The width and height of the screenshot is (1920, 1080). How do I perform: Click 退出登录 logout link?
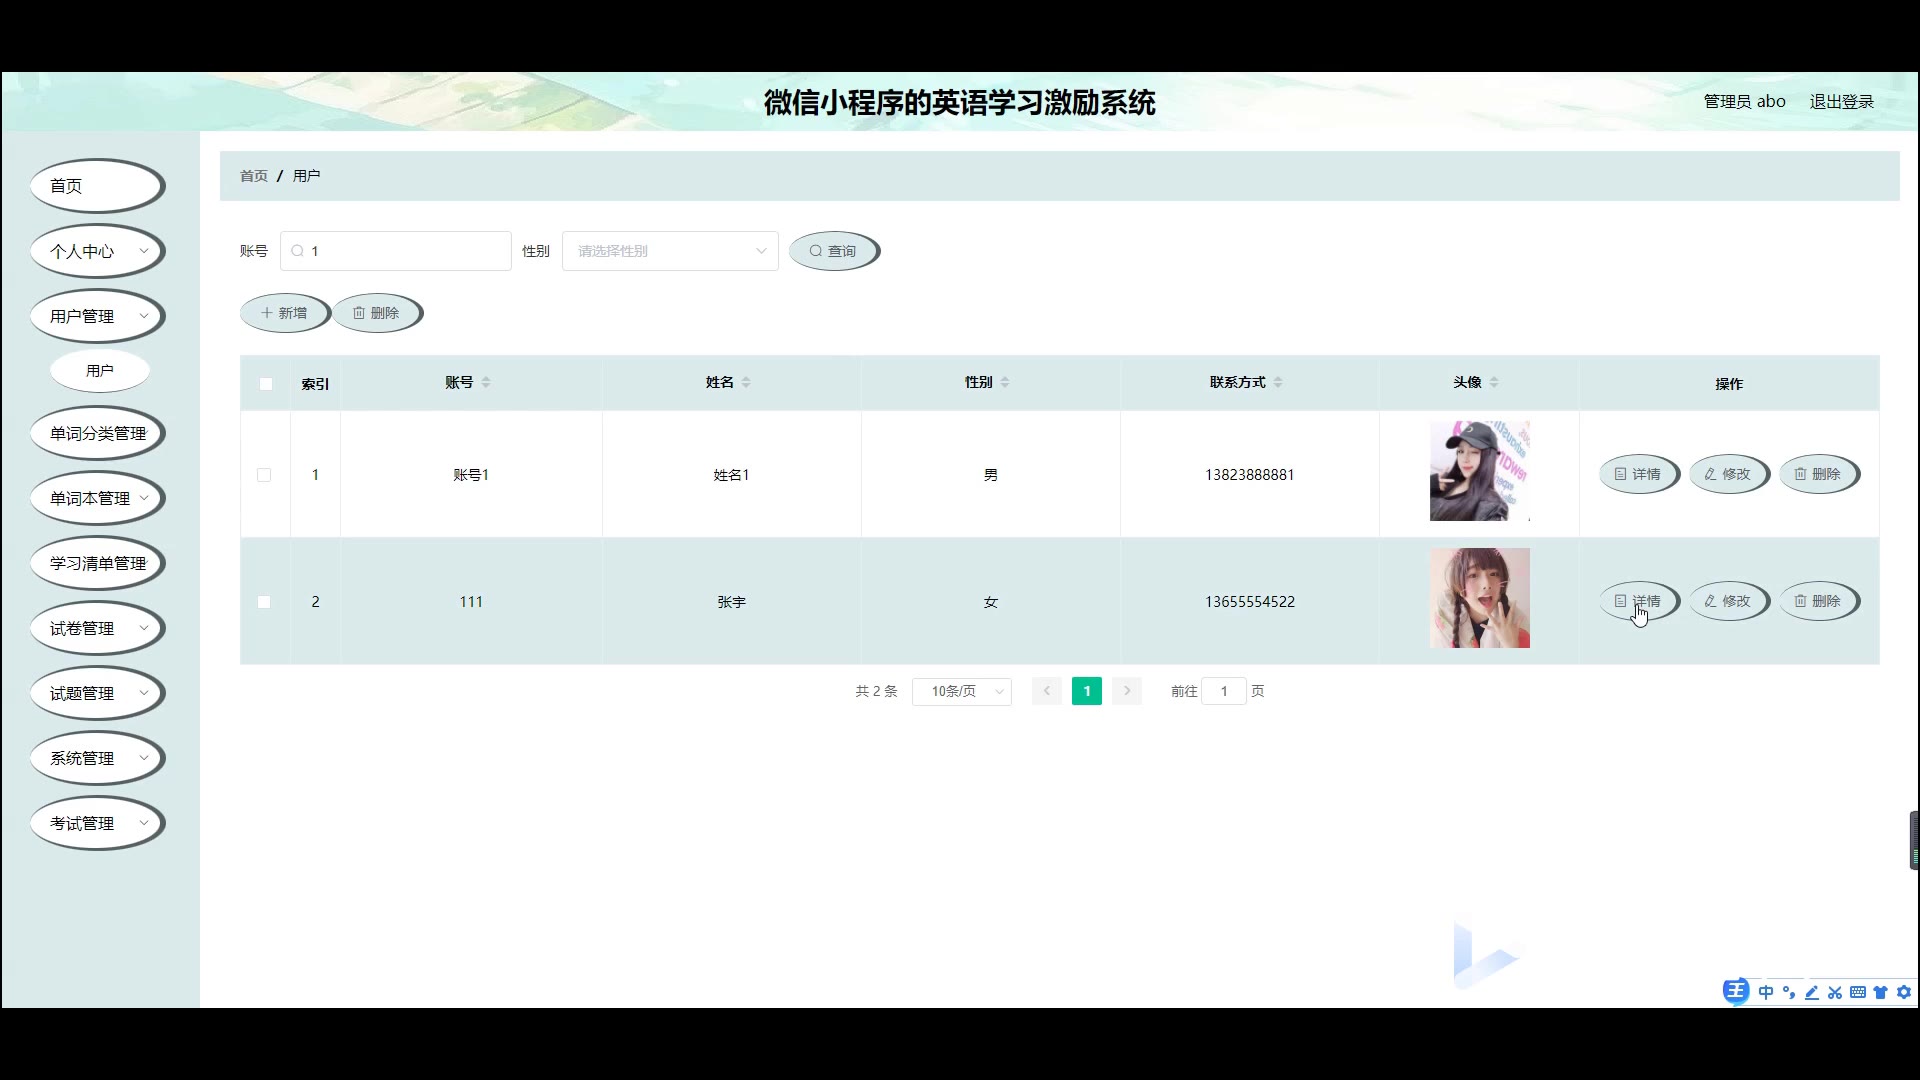click(1841, 102)
